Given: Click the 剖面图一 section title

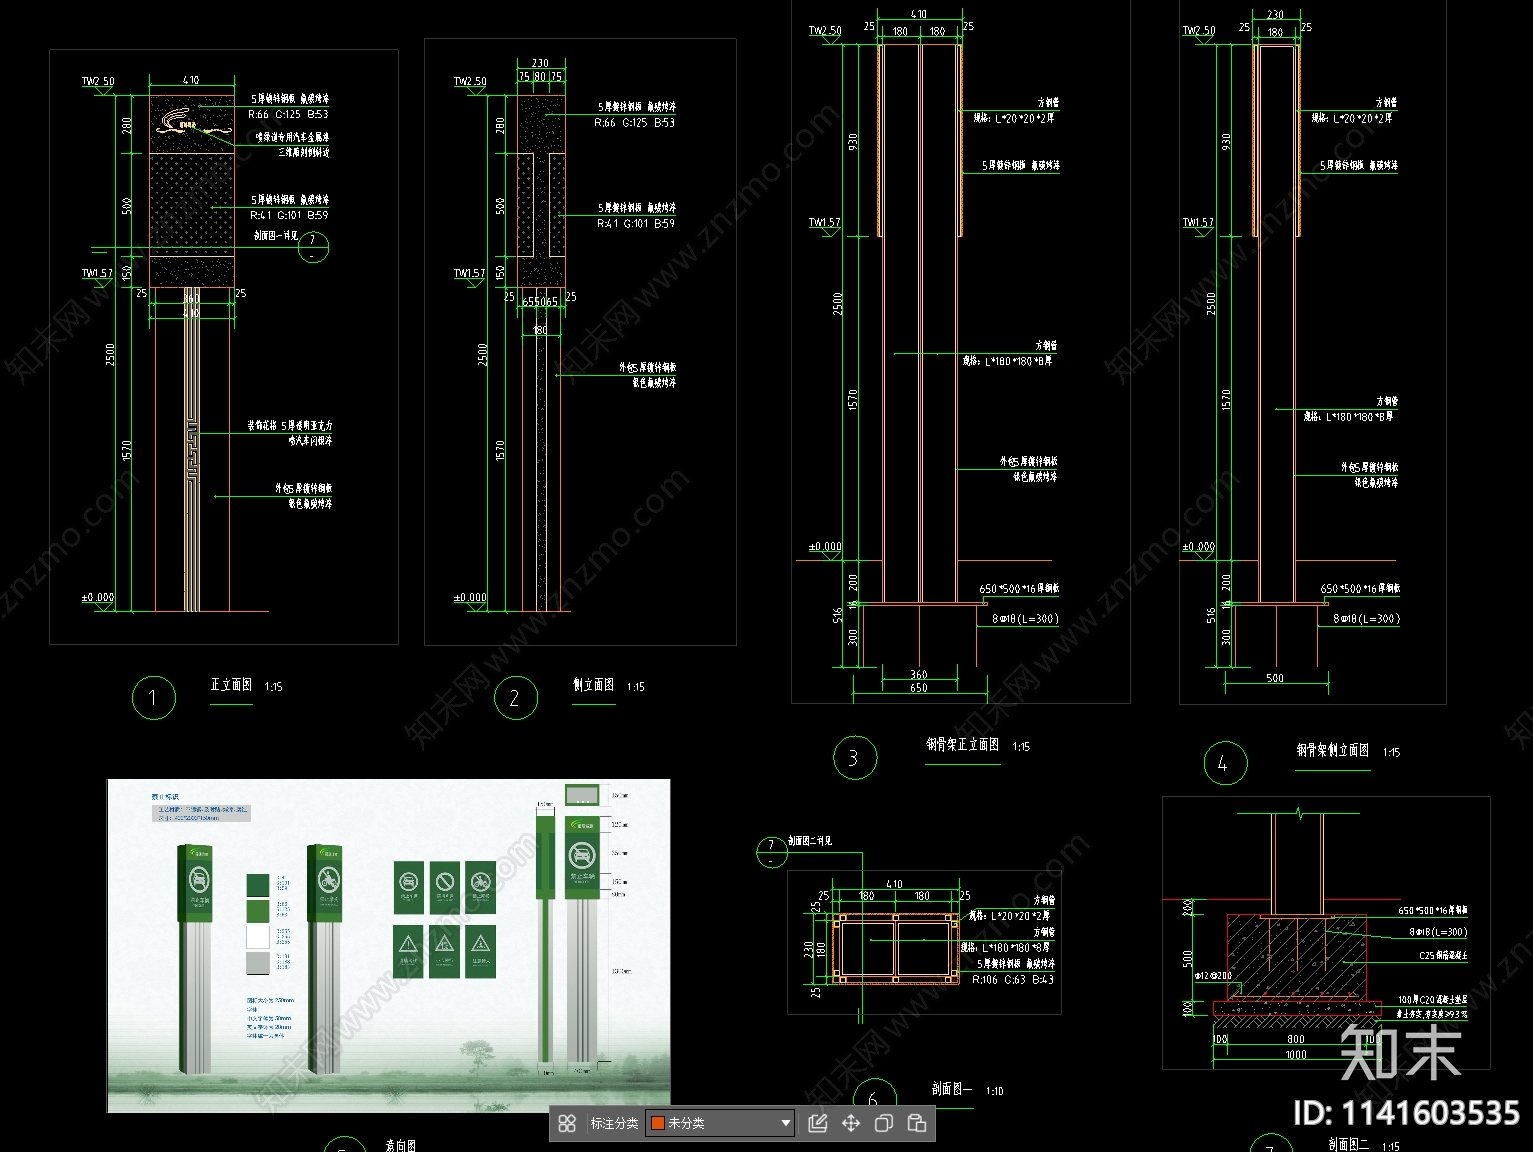Looking at the screenshot, I should tap(951, 1089).
